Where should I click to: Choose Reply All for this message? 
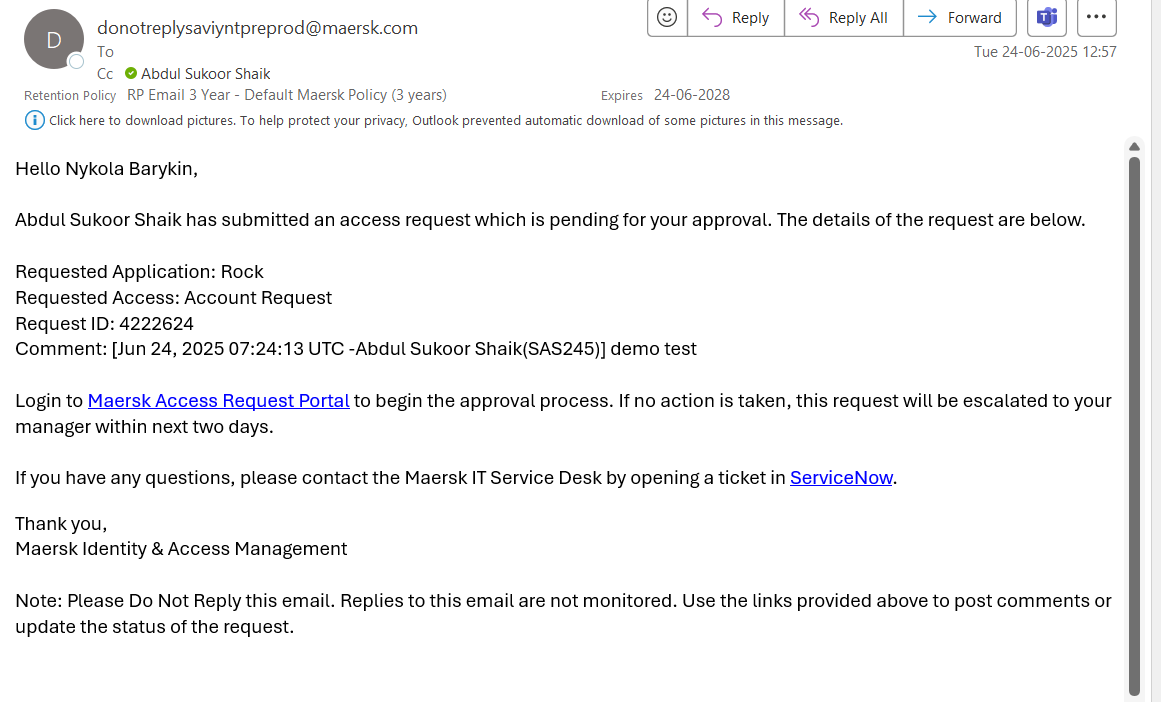coord(844,17)
